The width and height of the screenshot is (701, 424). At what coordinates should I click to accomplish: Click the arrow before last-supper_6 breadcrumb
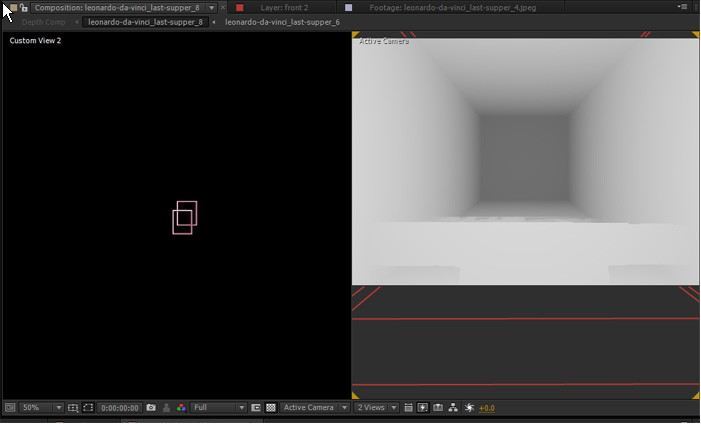point(214,22)
